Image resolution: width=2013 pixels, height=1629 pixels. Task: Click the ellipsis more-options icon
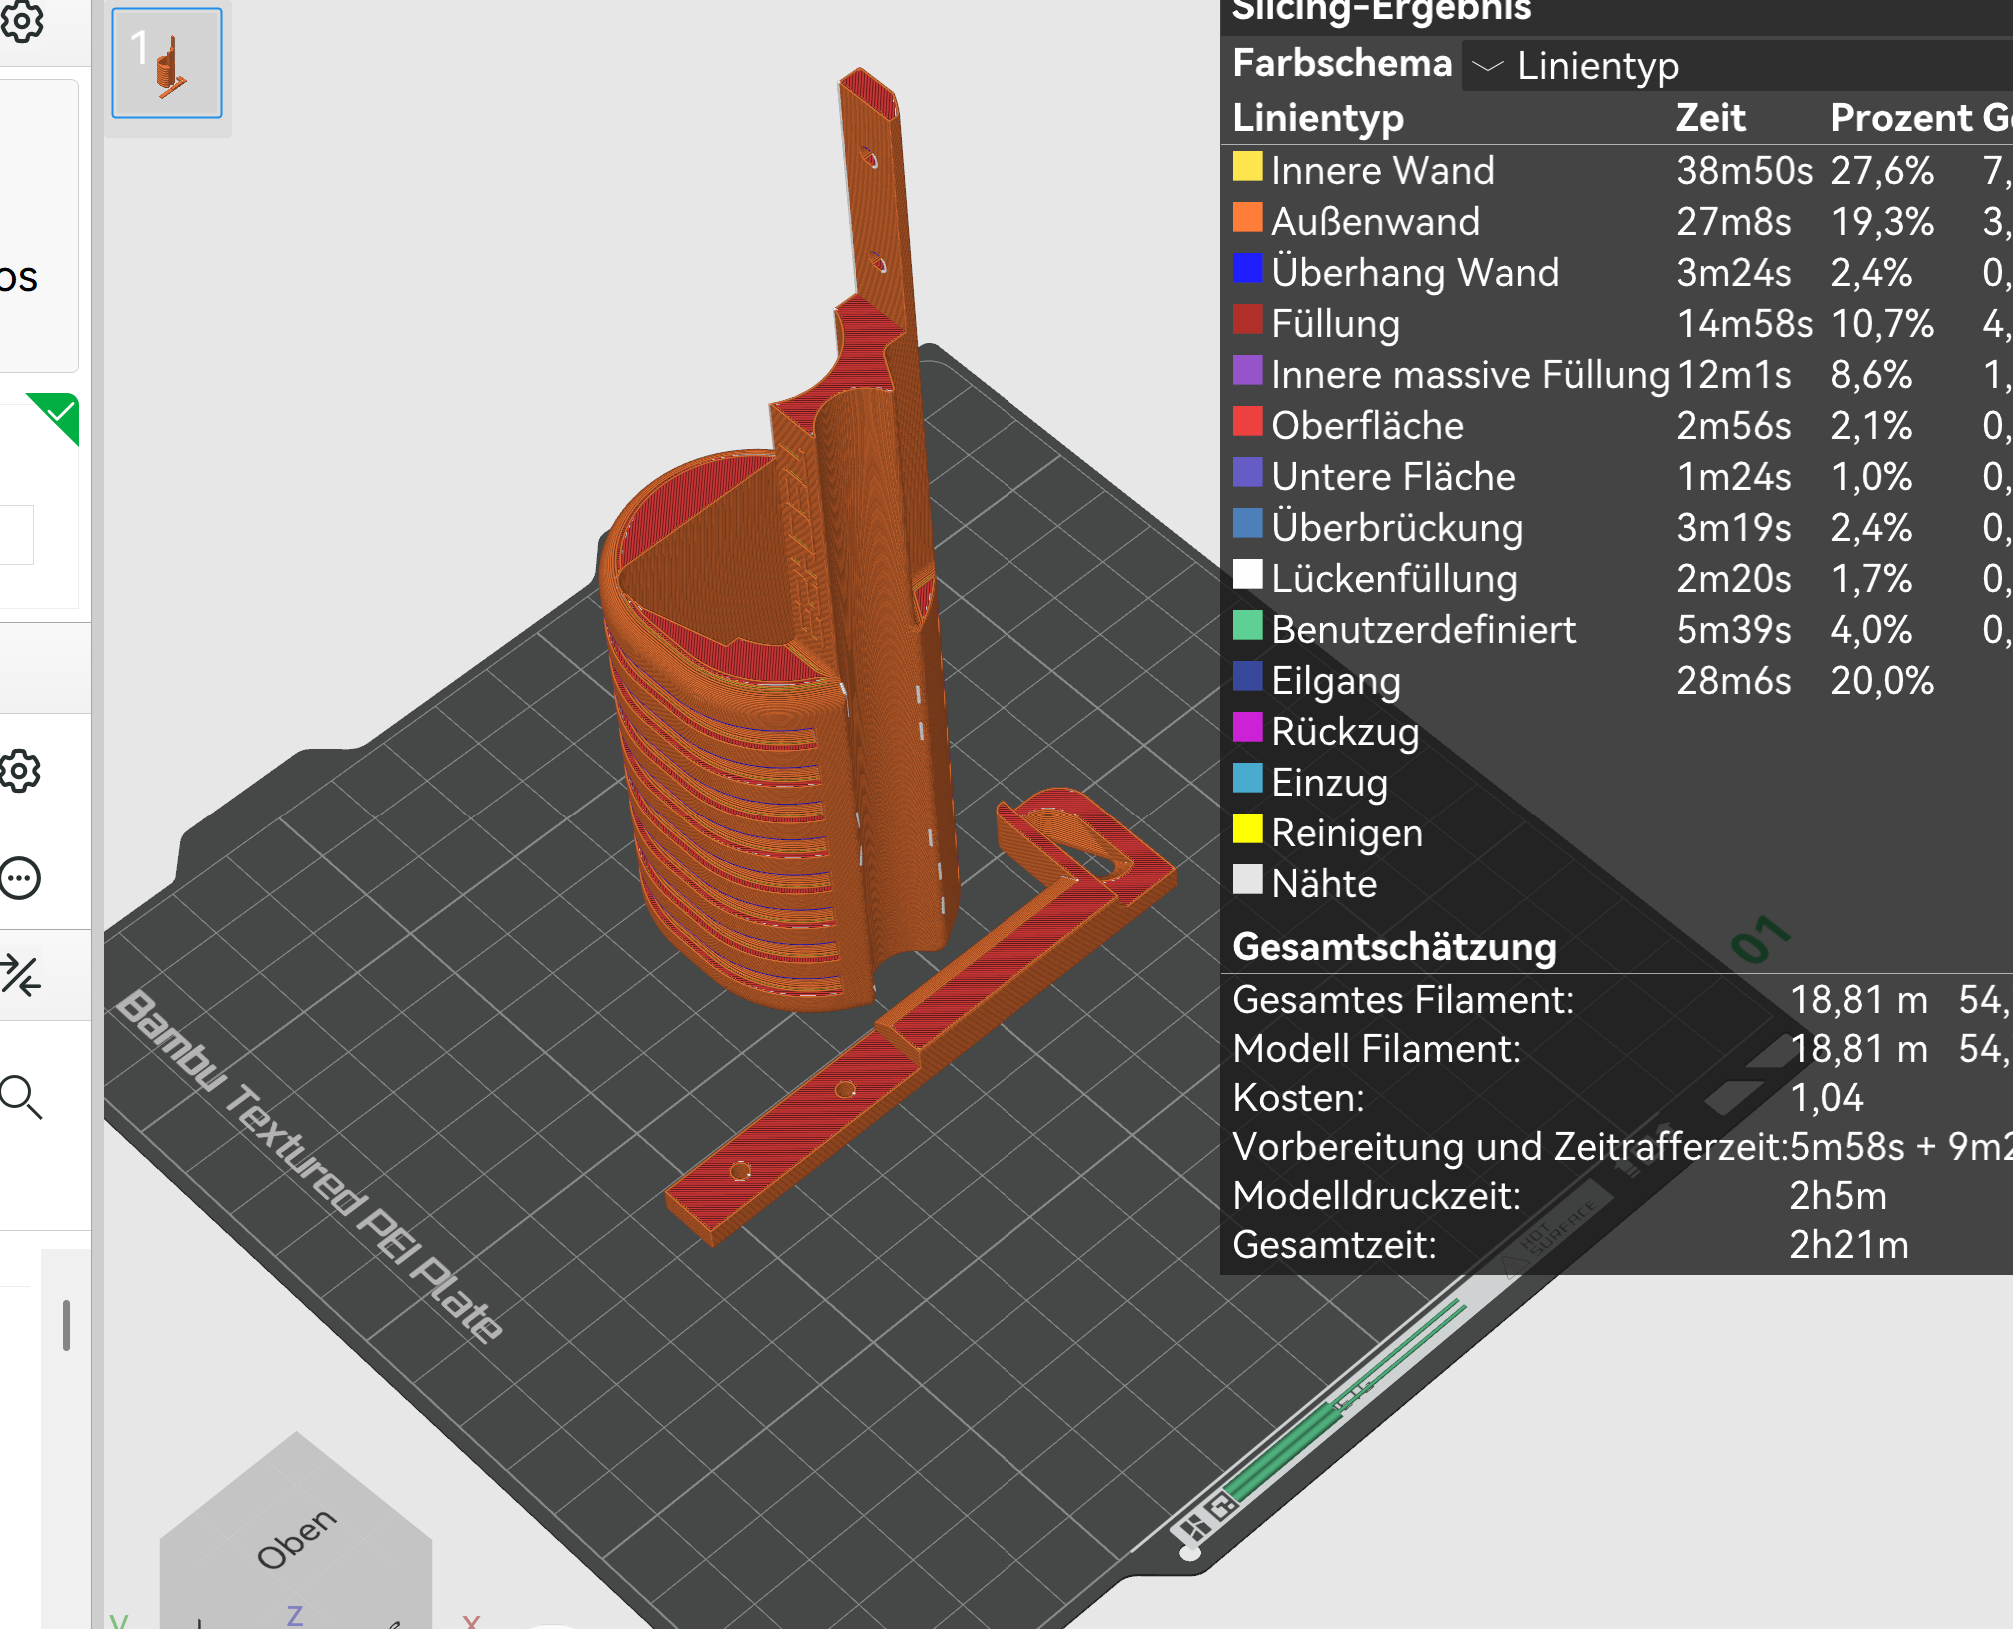coord(20,878)
